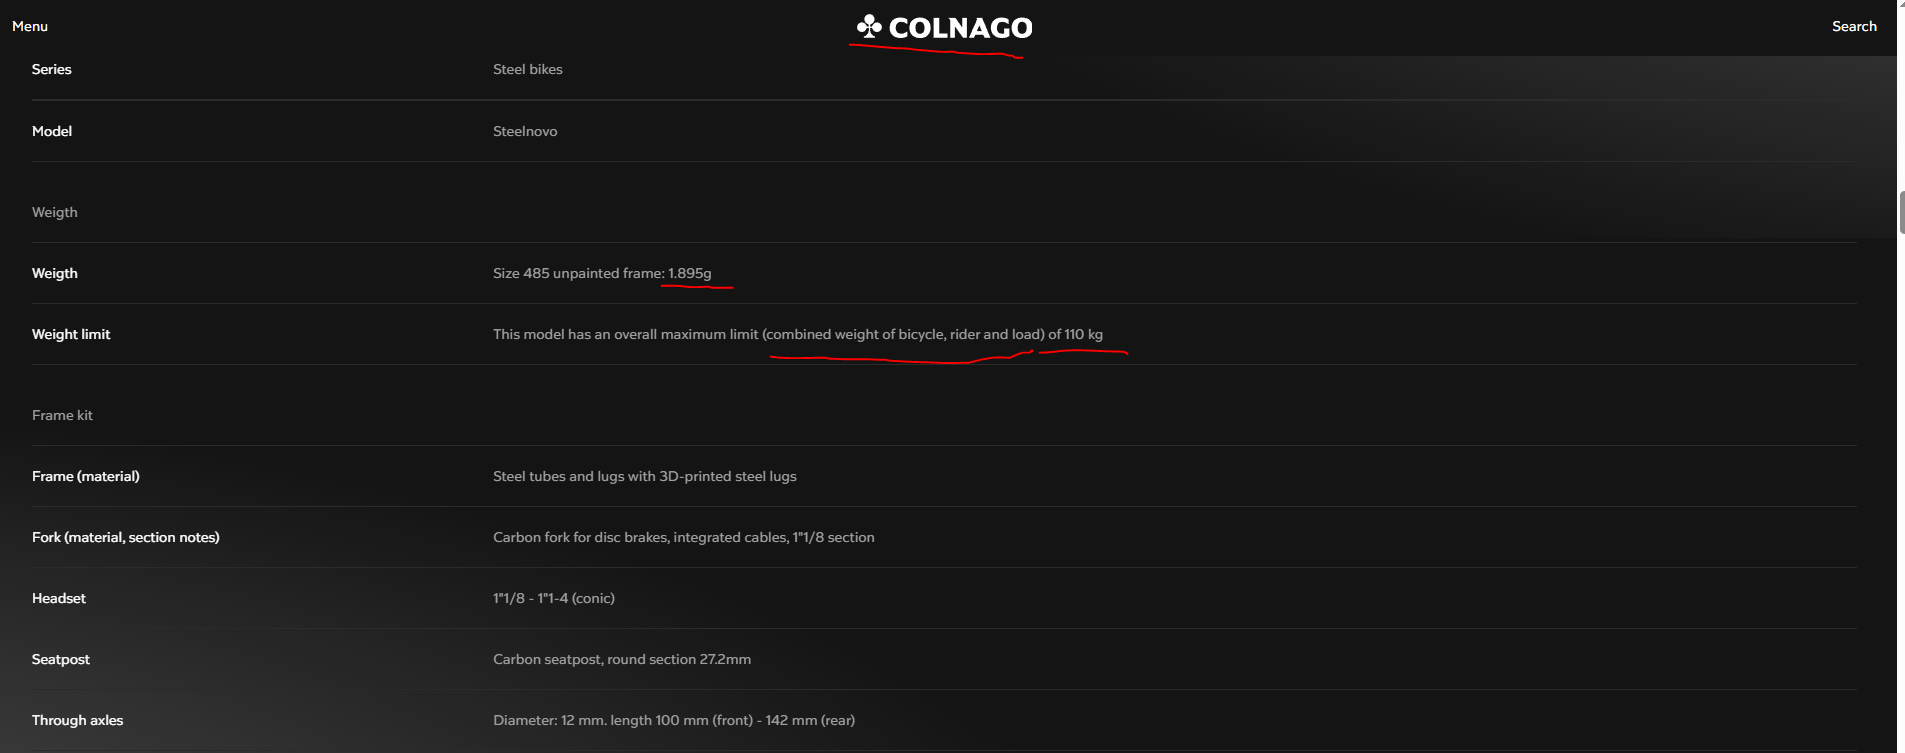Click the 110 kg maximum limit text
This screenshot has height=753, width=1905.
[x=1084, y=334]
